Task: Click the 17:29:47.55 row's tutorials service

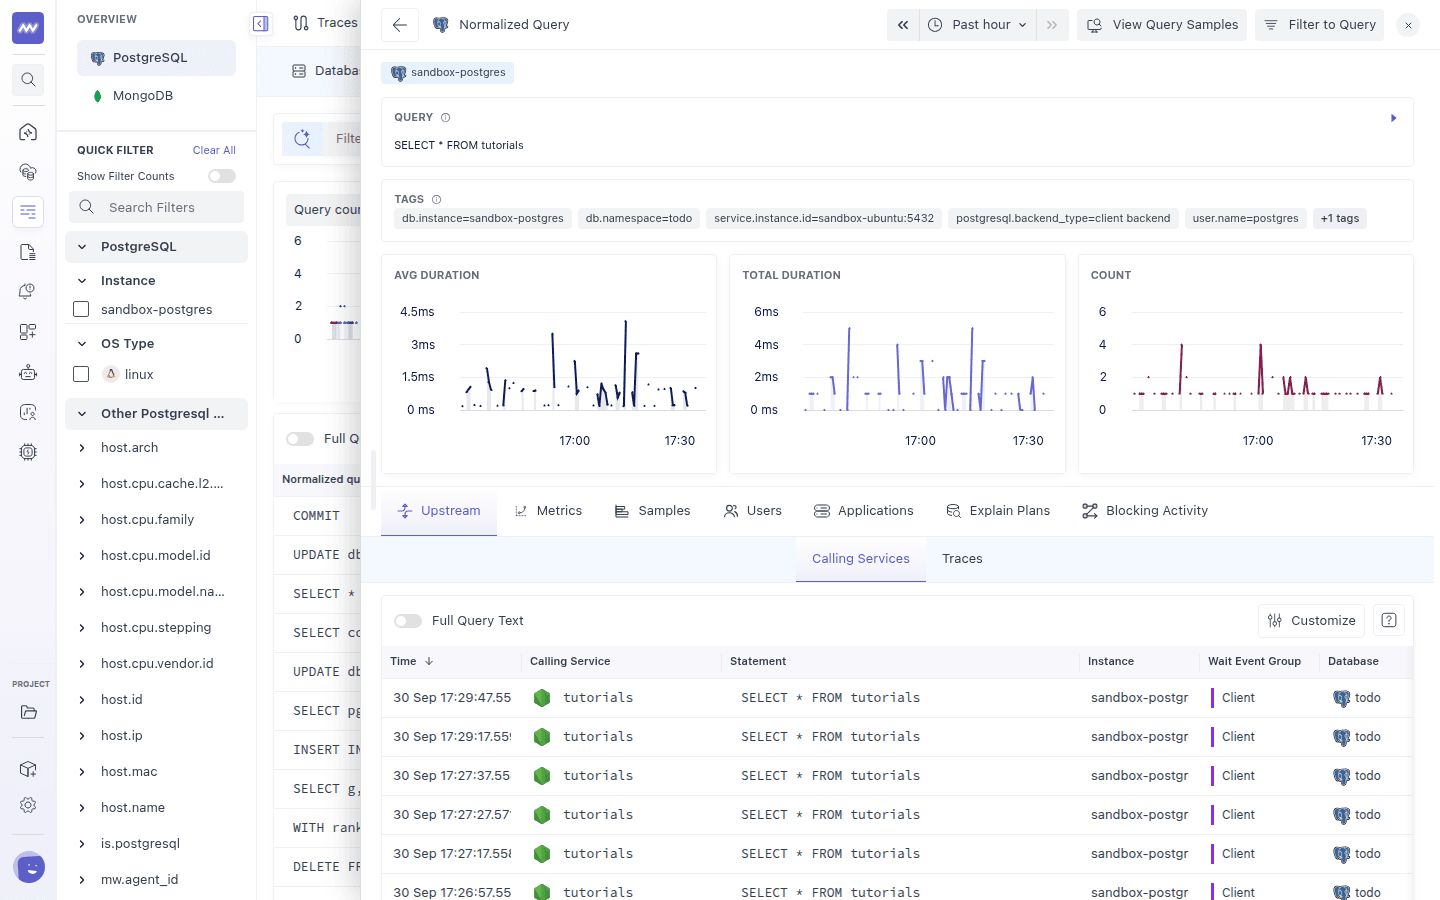Action: 598,698
